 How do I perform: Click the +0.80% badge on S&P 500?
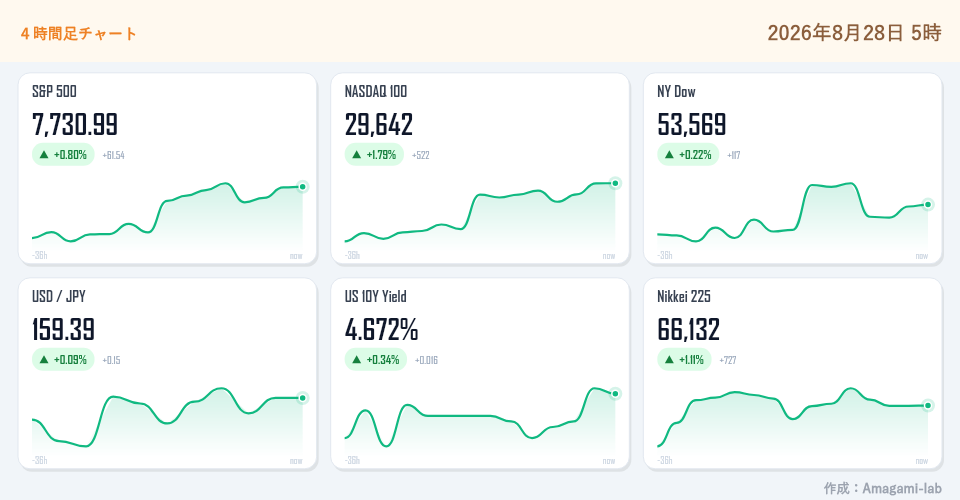click(x=63, y=155)
